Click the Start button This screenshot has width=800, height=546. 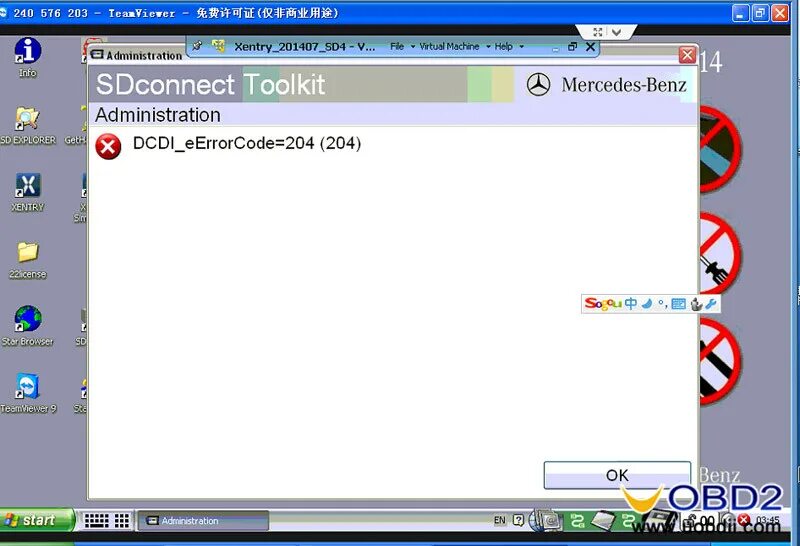tap(36, 520)
